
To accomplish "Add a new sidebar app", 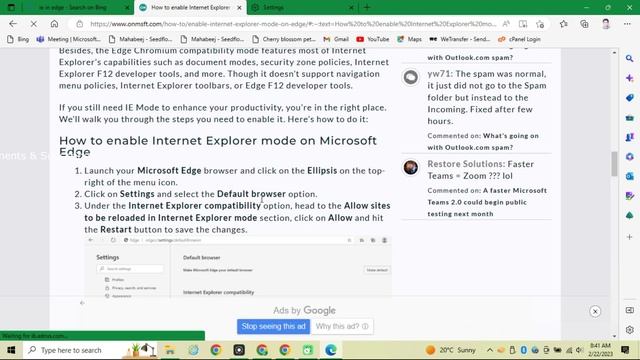I will coord(629,237).
